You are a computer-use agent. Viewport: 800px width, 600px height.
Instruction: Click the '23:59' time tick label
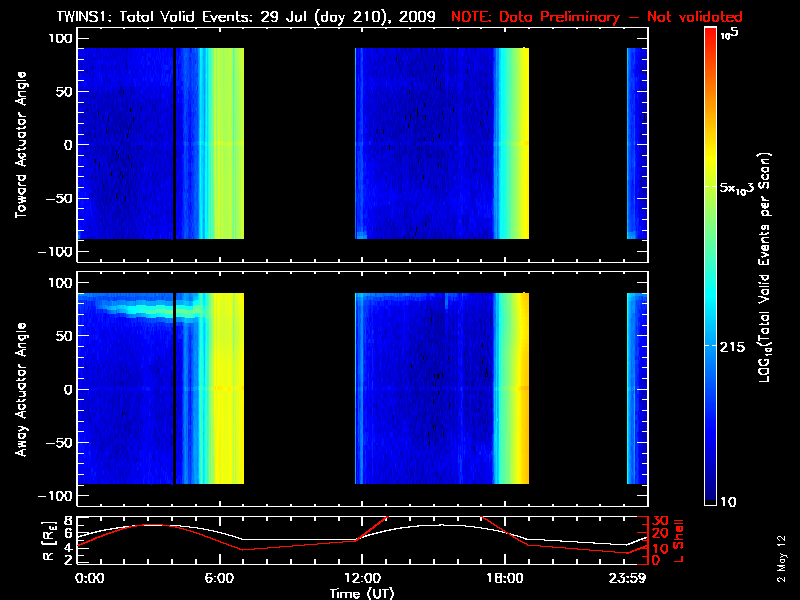627,578
